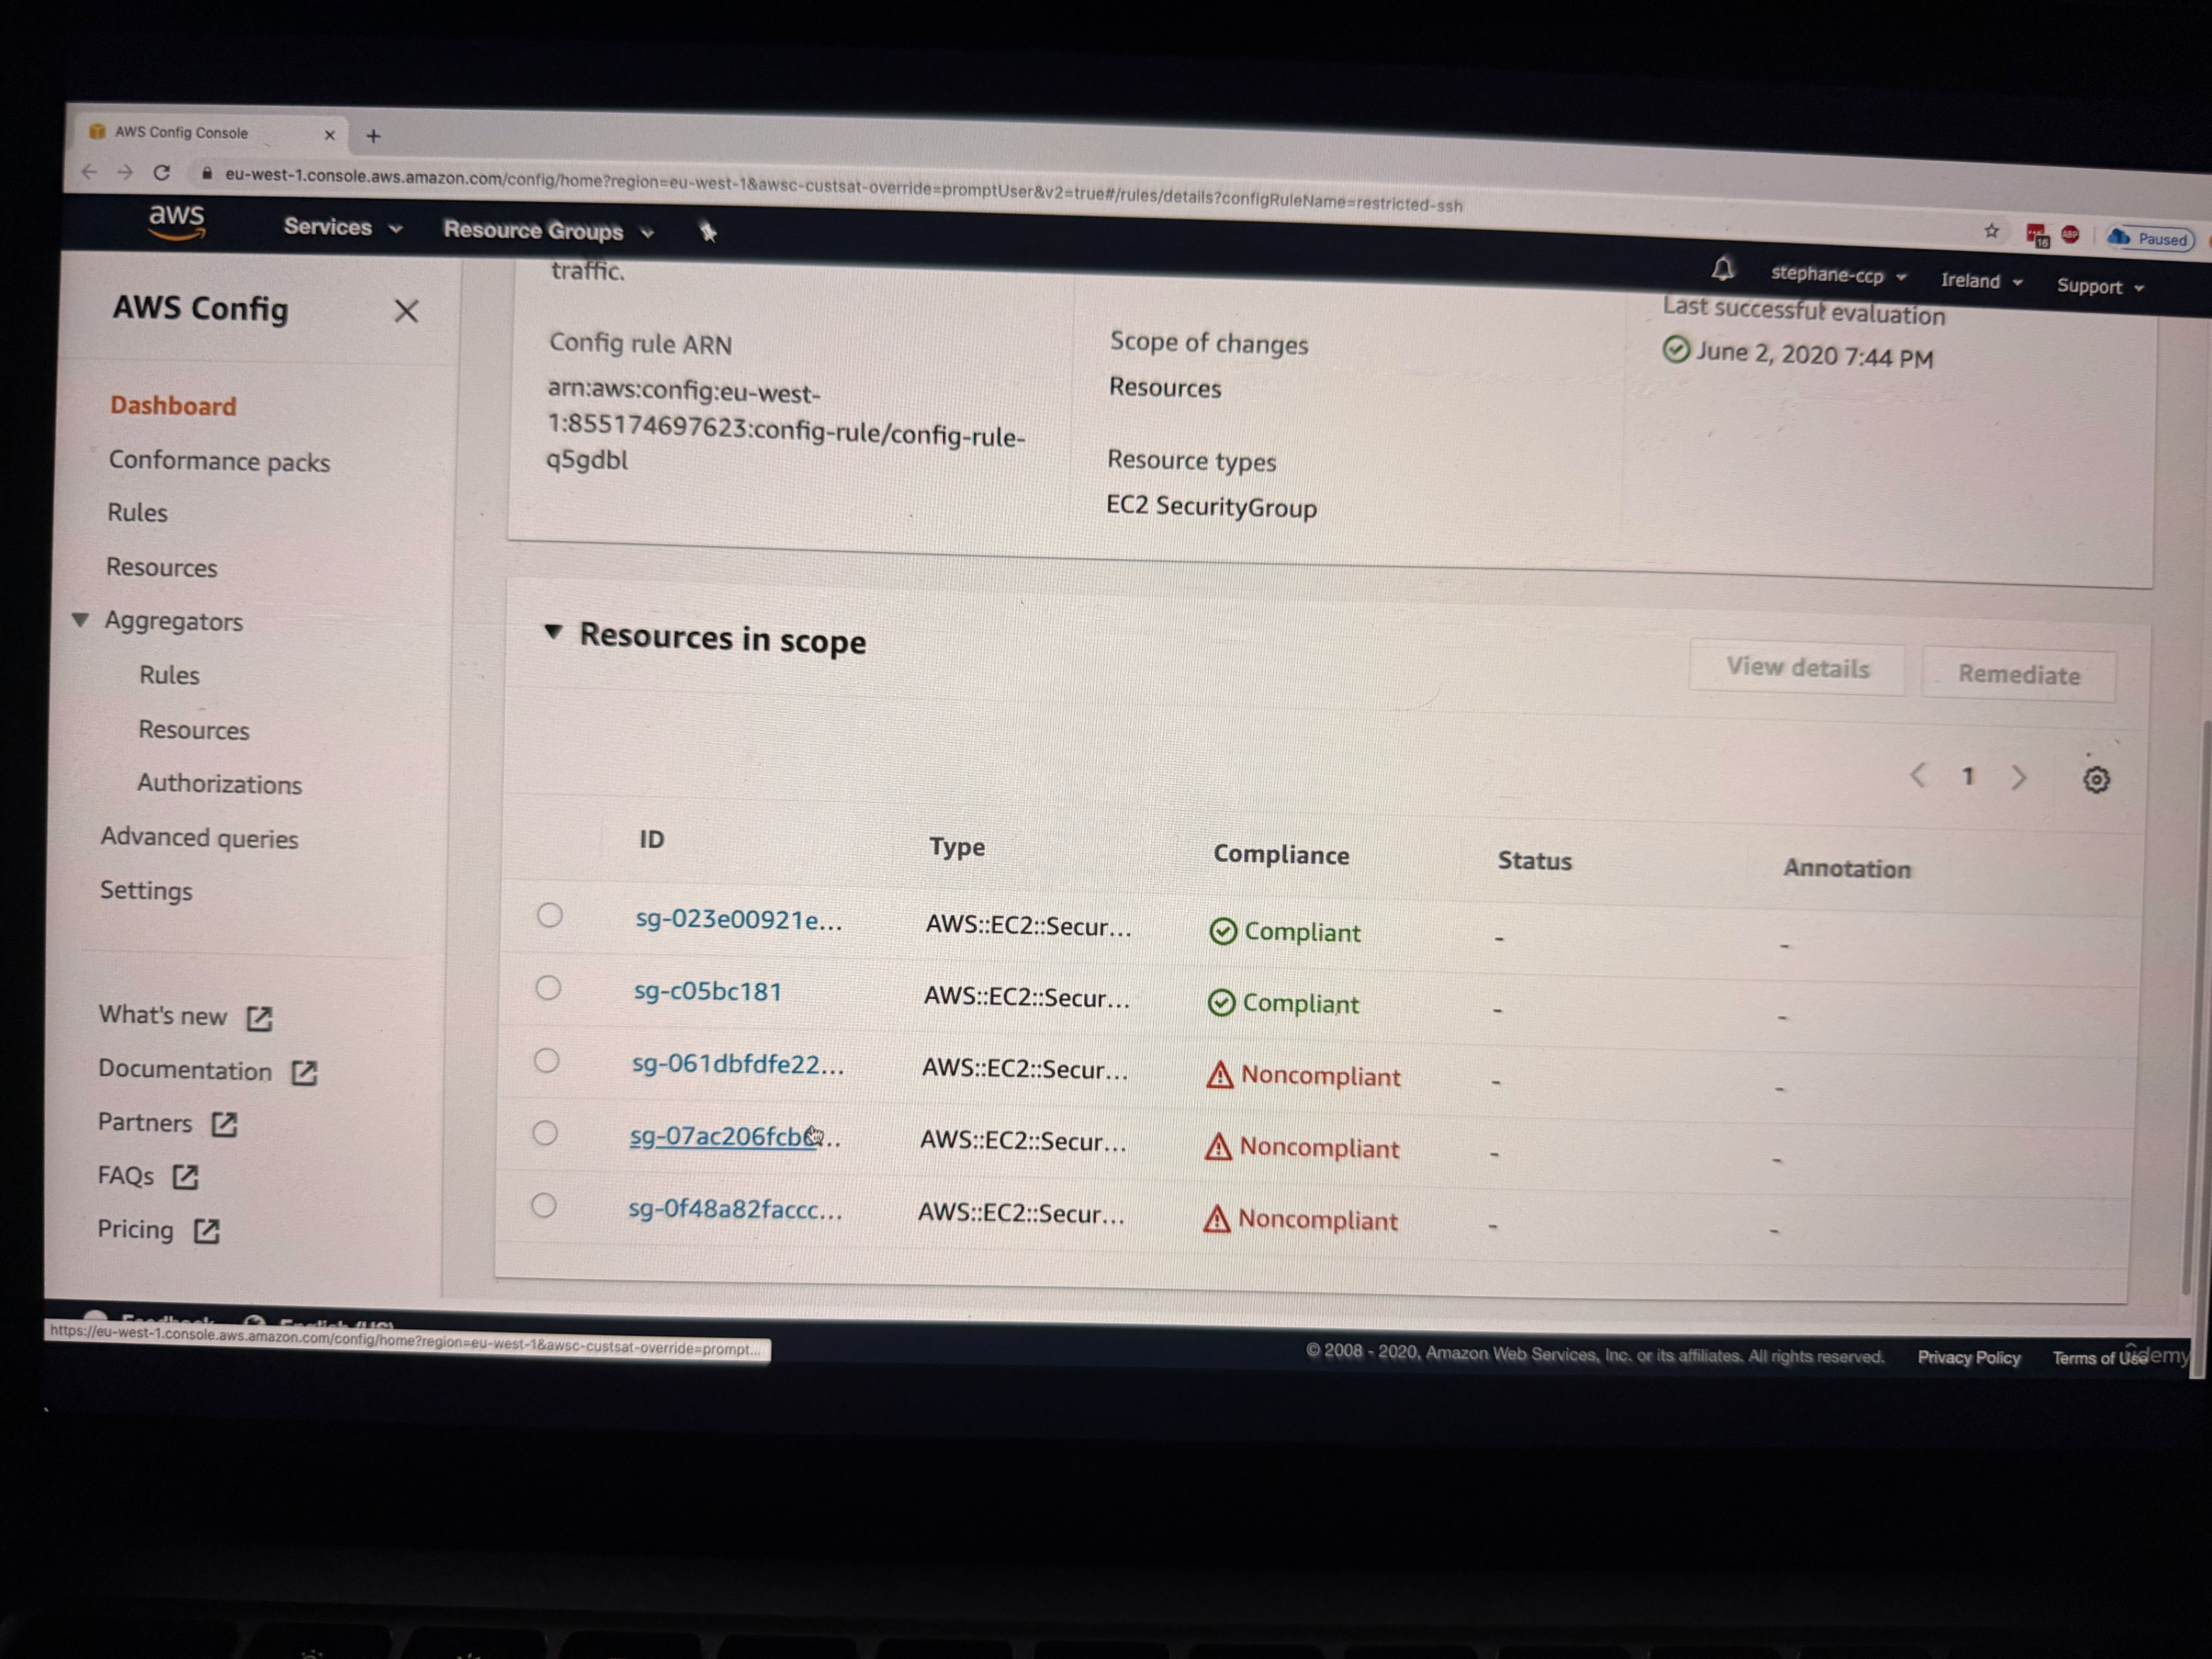
Task: Sort table by Compliance column header
Action: coord(1281,855)
